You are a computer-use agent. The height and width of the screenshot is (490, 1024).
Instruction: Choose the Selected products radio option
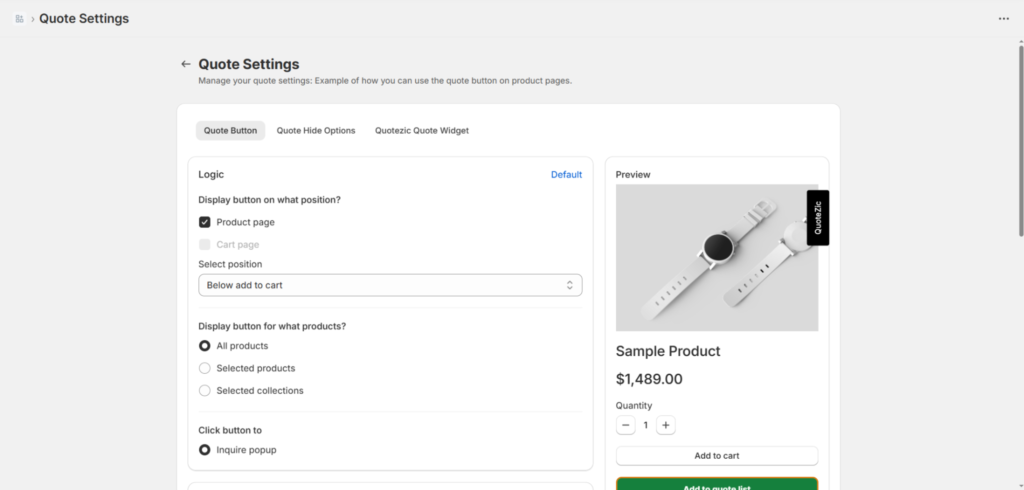pos(205,368)
